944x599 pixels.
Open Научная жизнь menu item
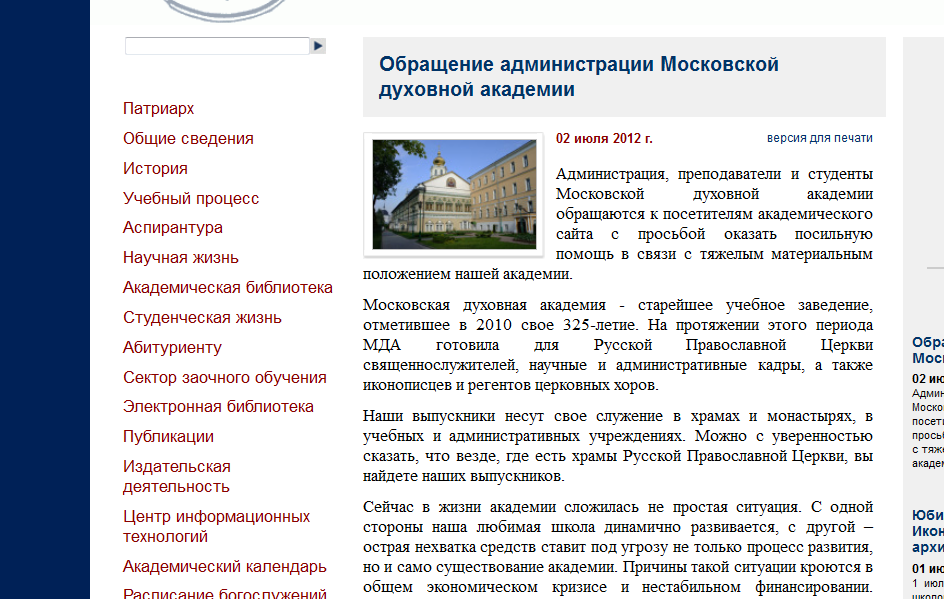(181, 257)
